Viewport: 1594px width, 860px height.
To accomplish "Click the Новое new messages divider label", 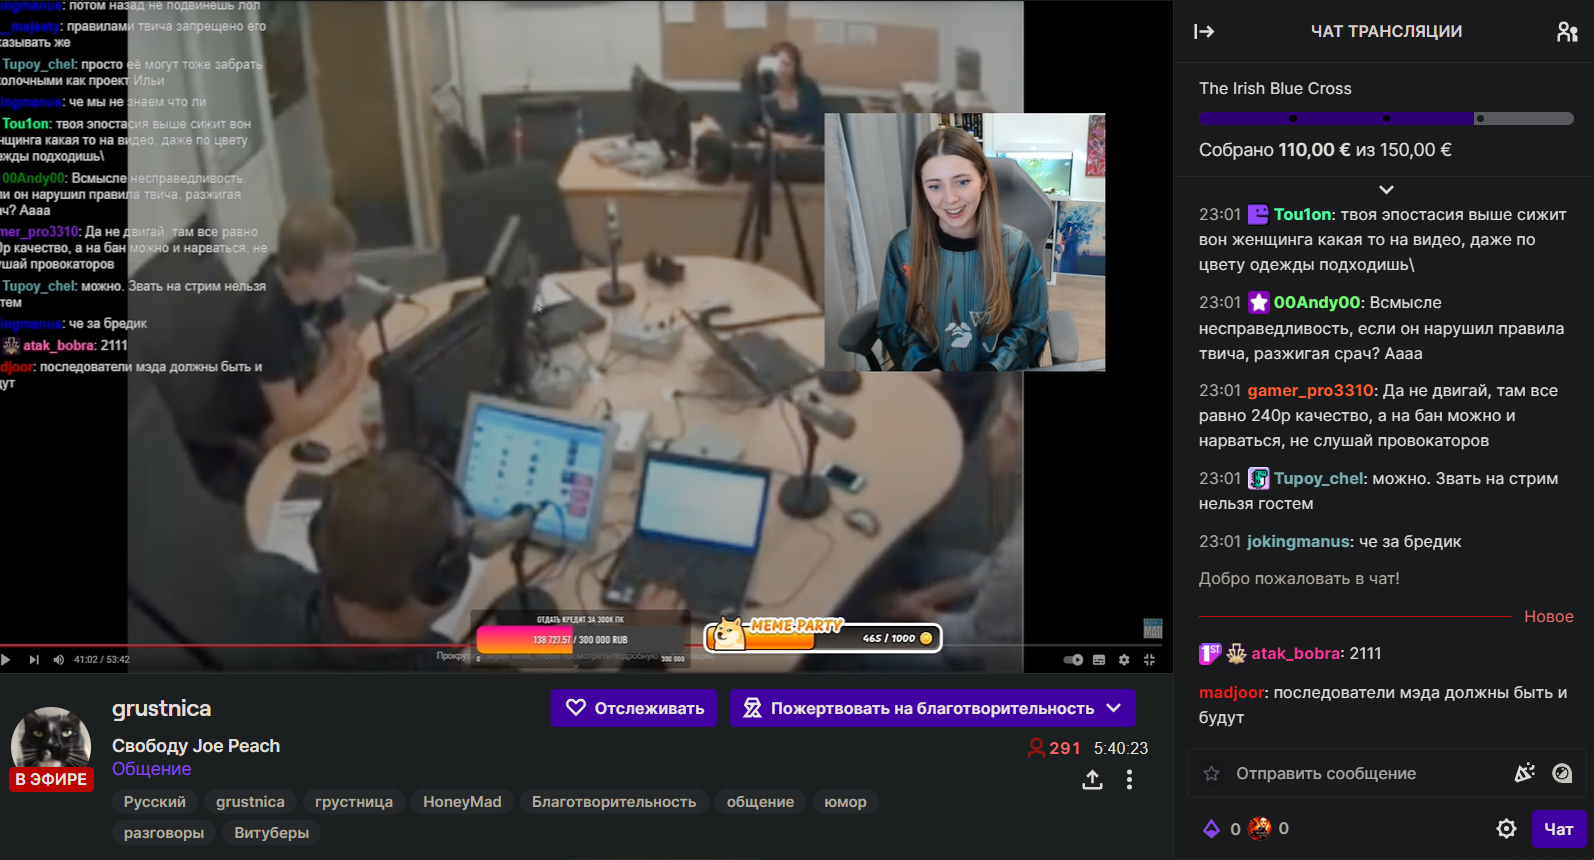I will coord(1549,617).
